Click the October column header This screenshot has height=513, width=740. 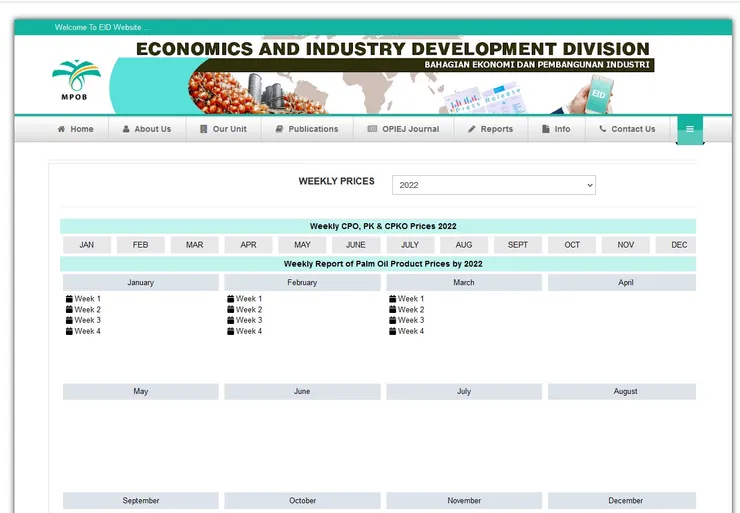(x=303, y=500)
